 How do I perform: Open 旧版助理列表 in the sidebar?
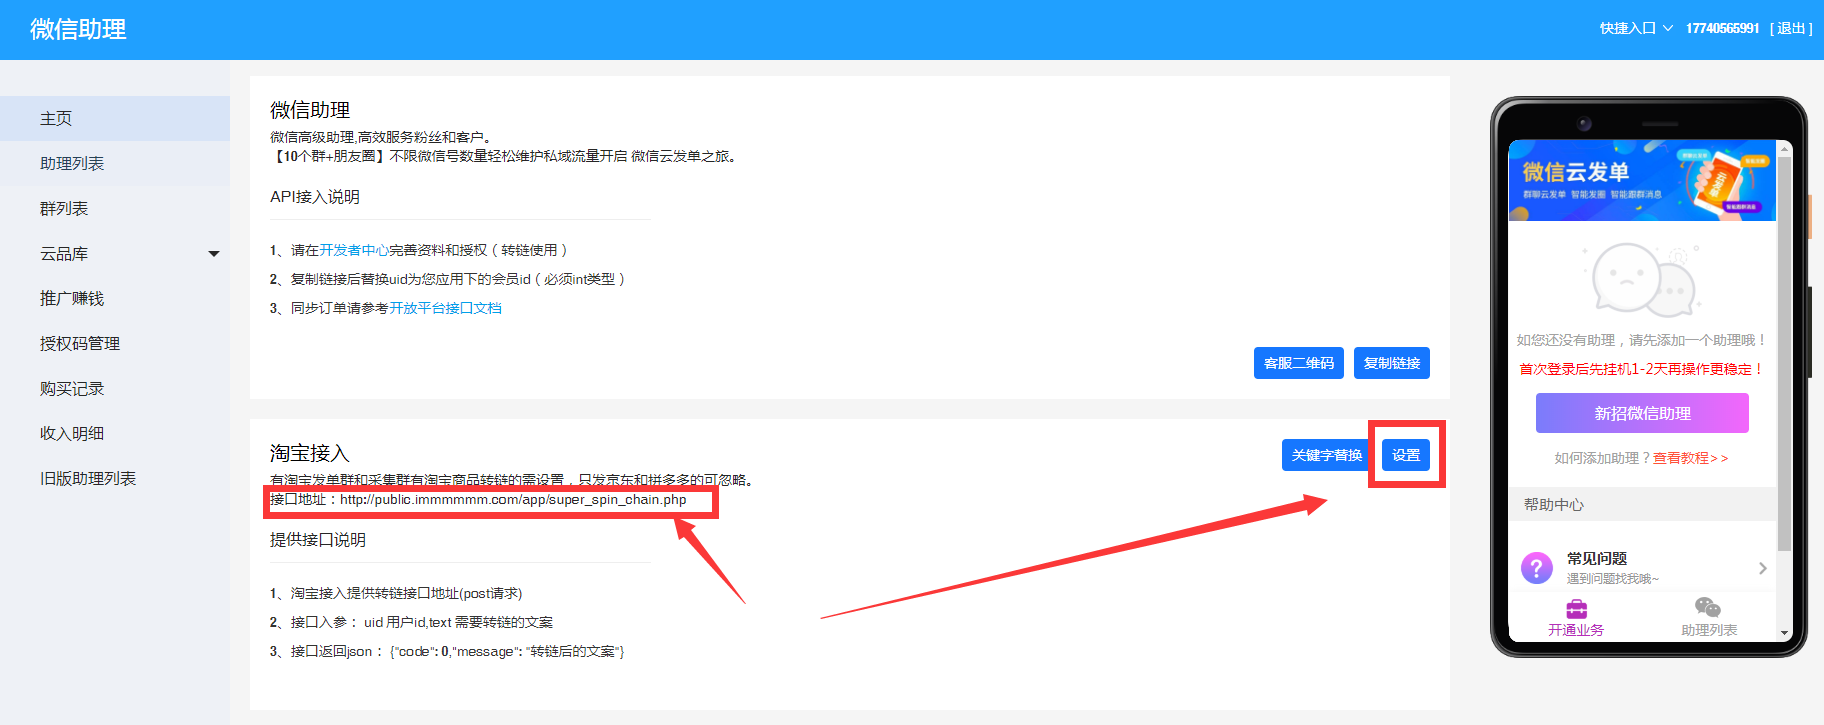click(115, 478)
